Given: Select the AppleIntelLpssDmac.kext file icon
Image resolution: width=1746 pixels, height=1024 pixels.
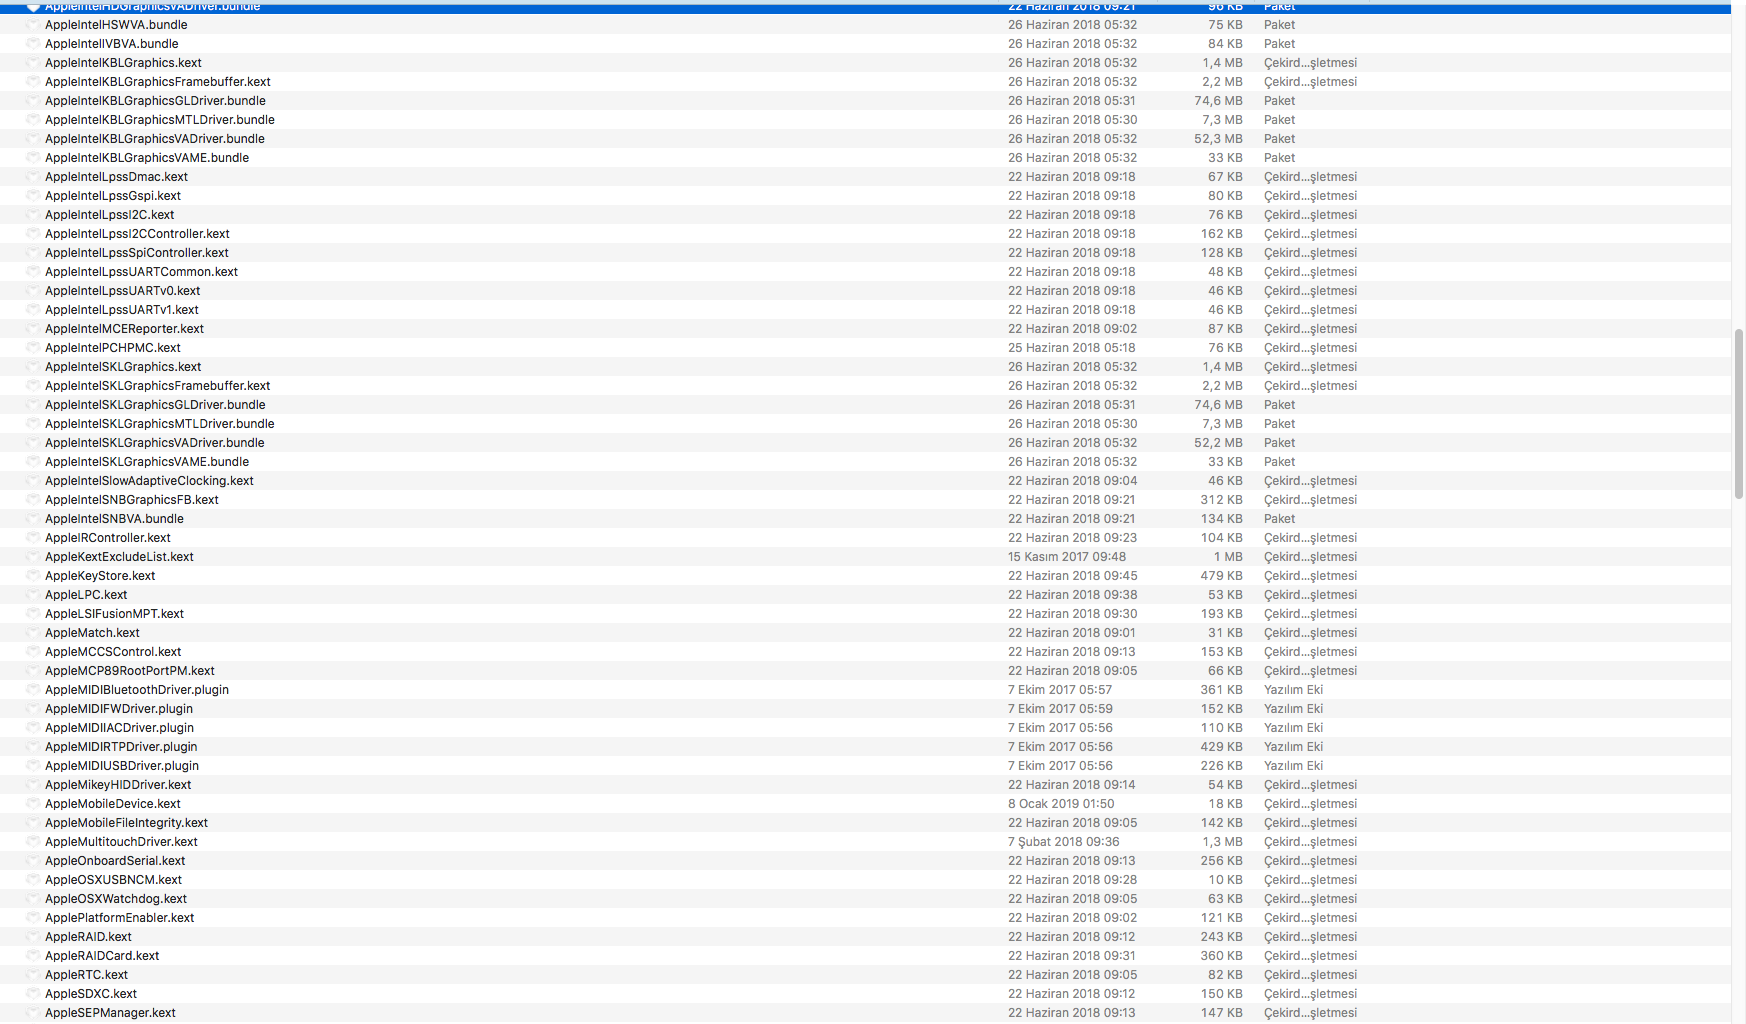Looking at the screenshot, I should click(33, 177).
